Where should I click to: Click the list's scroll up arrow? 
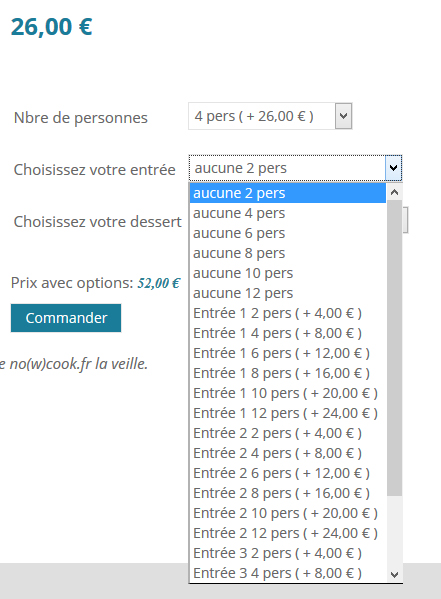tap(394, 192)
